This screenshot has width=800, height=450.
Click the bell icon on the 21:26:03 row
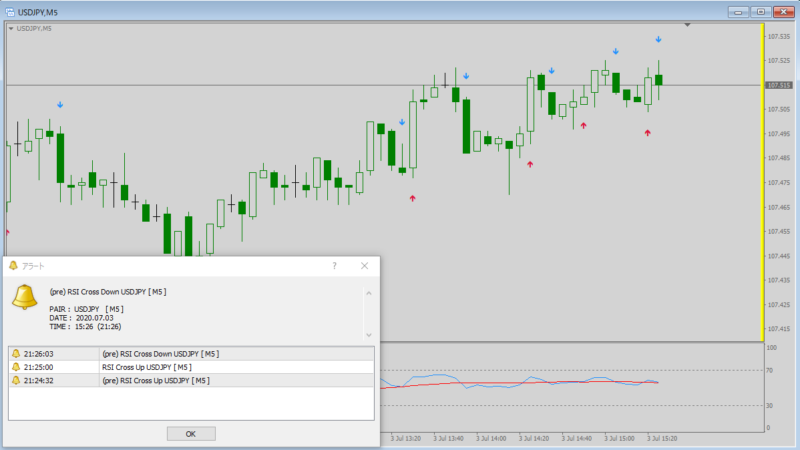click(16, 354)
